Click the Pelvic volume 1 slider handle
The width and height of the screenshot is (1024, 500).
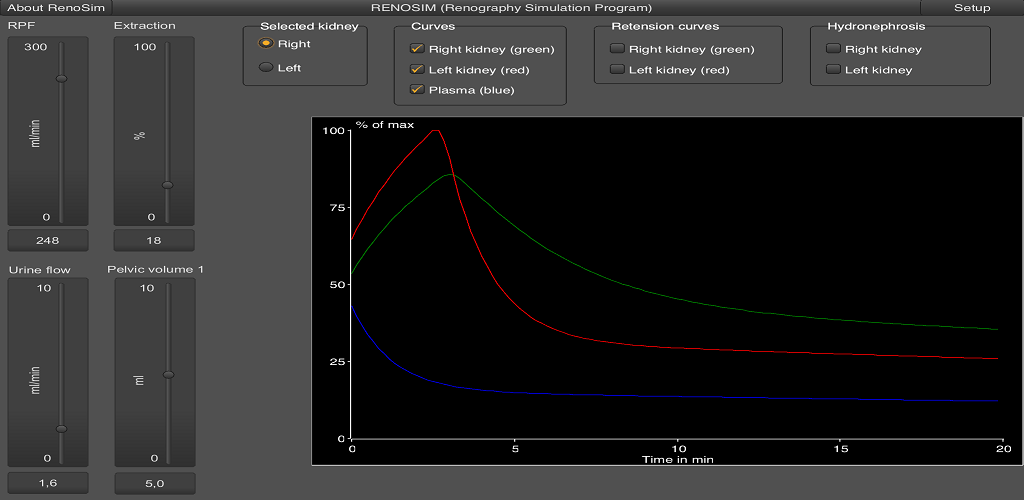[168, 375]
